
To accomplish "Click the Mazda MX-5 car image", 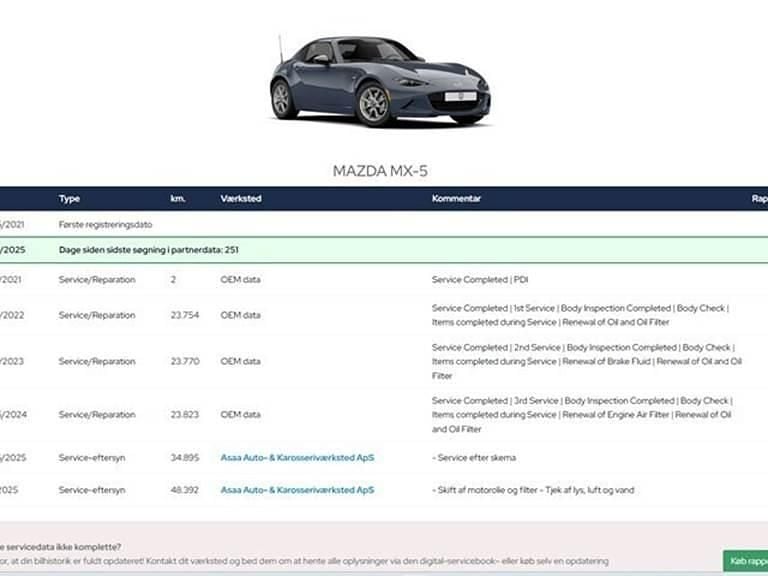I will pyautogui.click(x=379, y=80).
